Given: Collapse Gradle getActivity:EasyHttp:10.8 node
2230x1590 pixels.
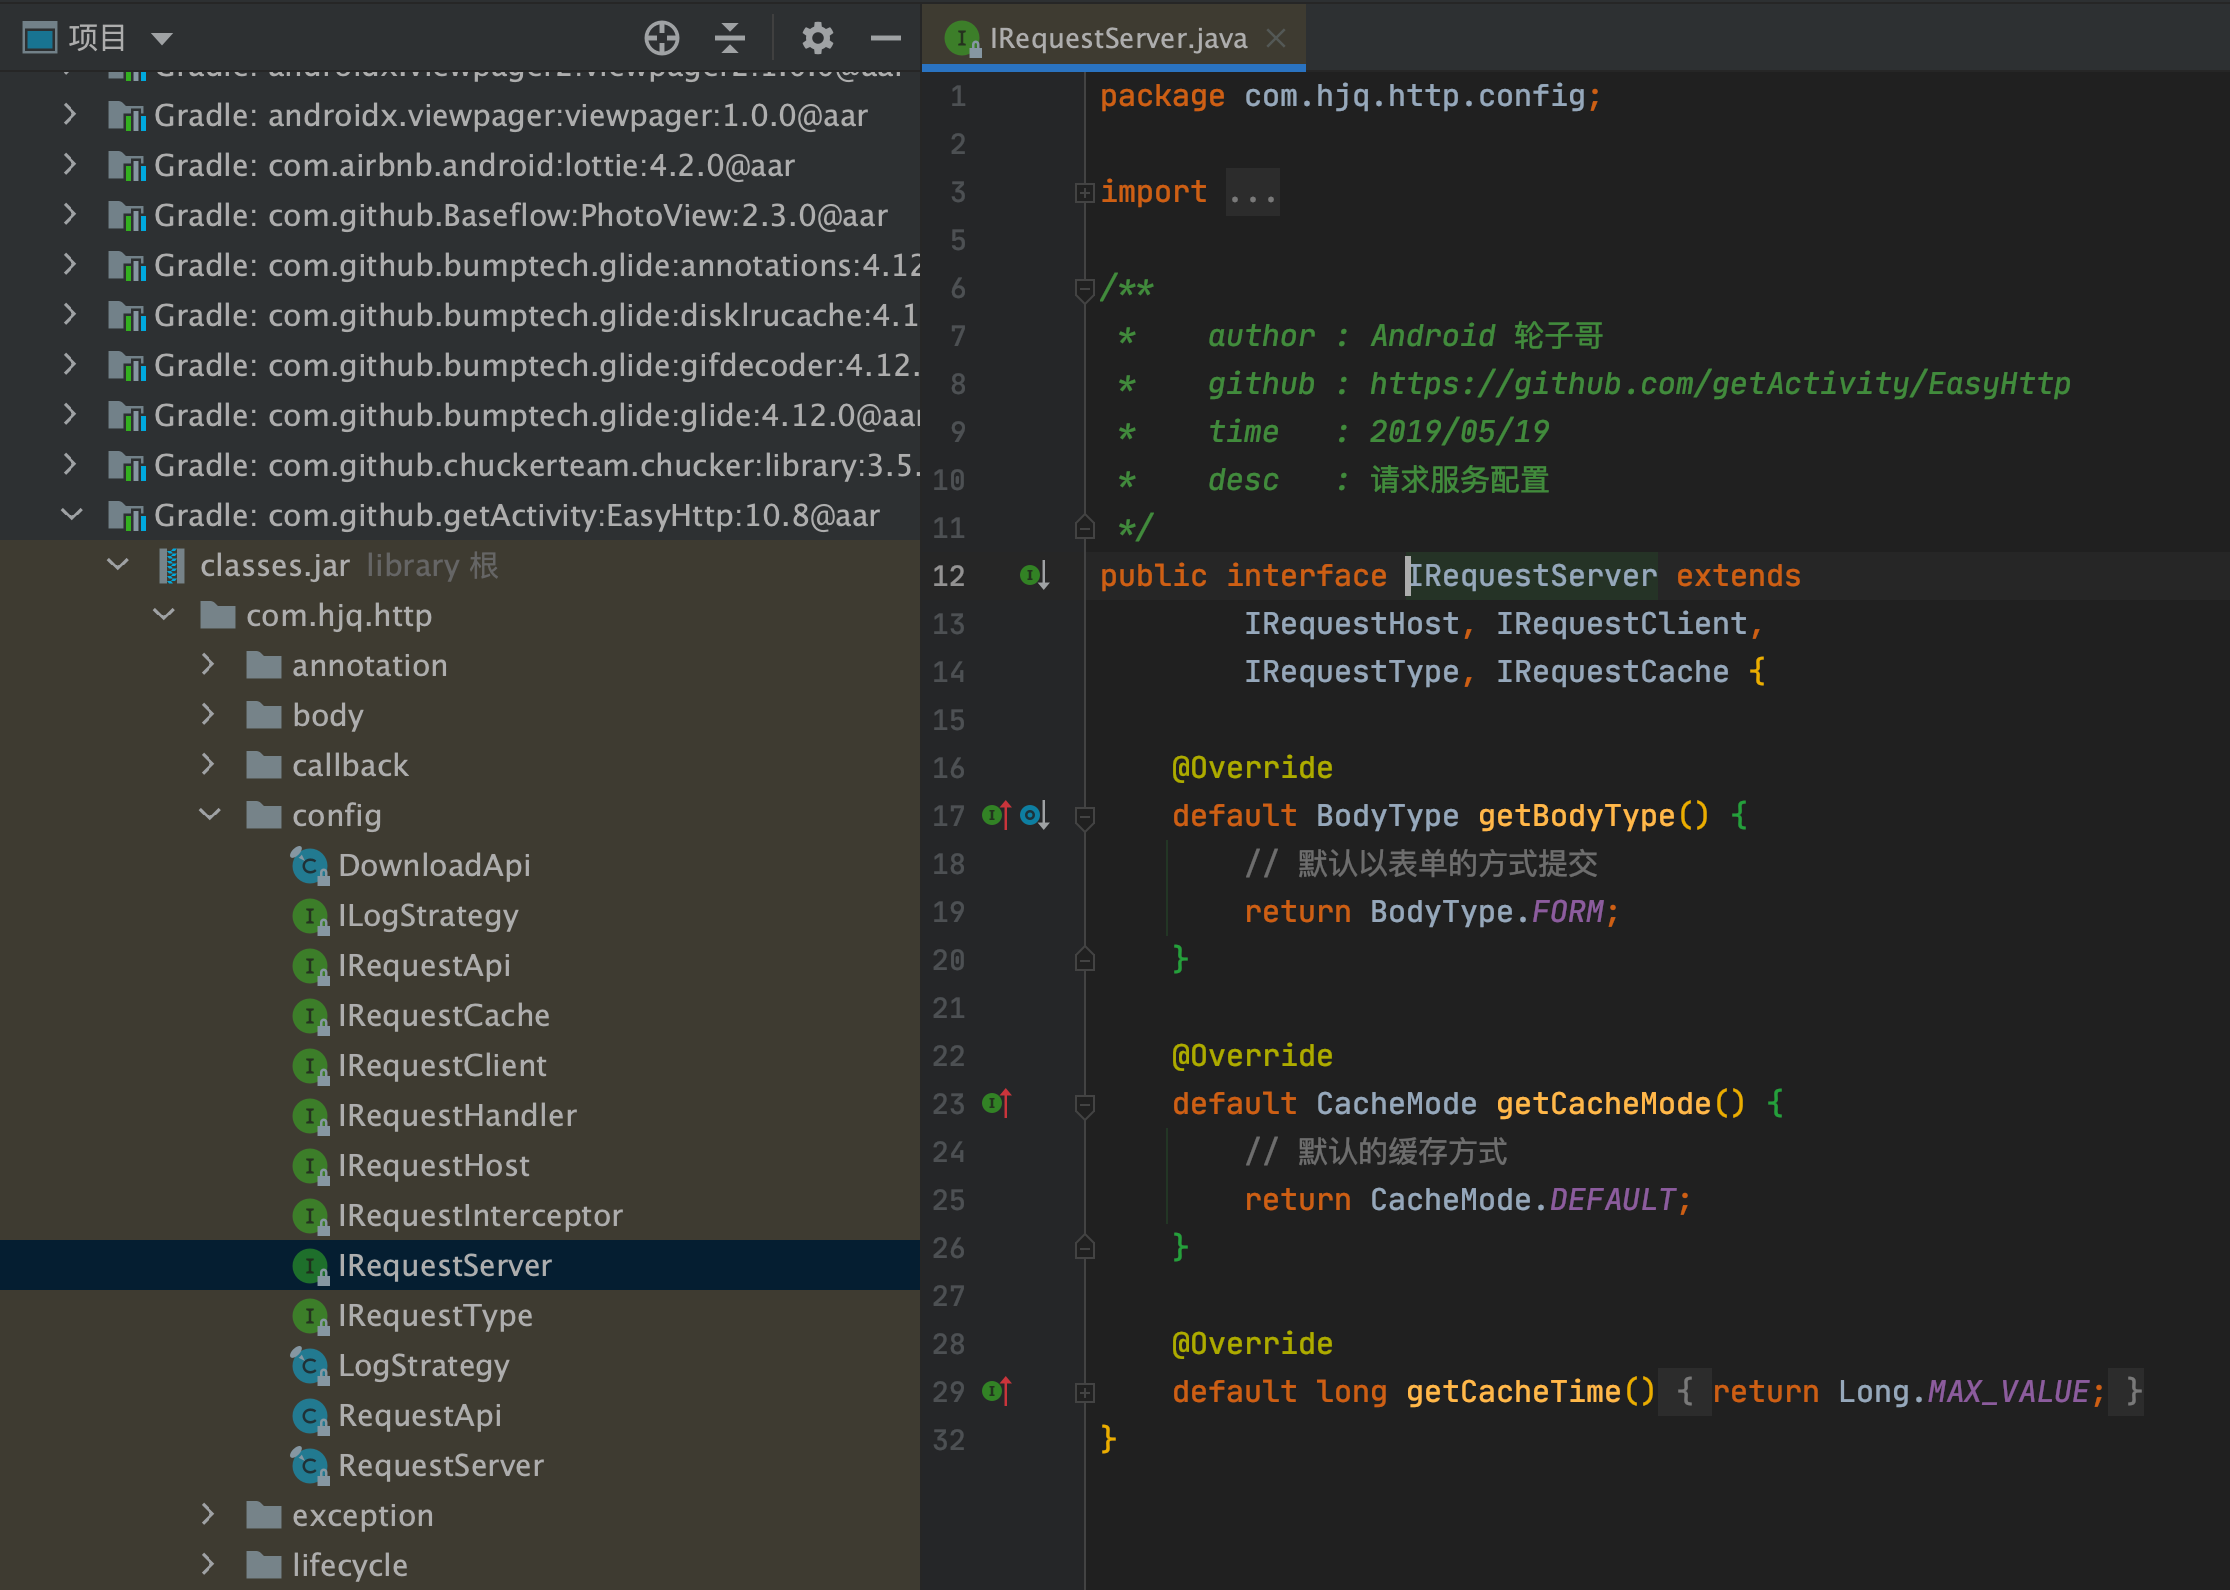Looking at the screenshot, I should [71, 515].
